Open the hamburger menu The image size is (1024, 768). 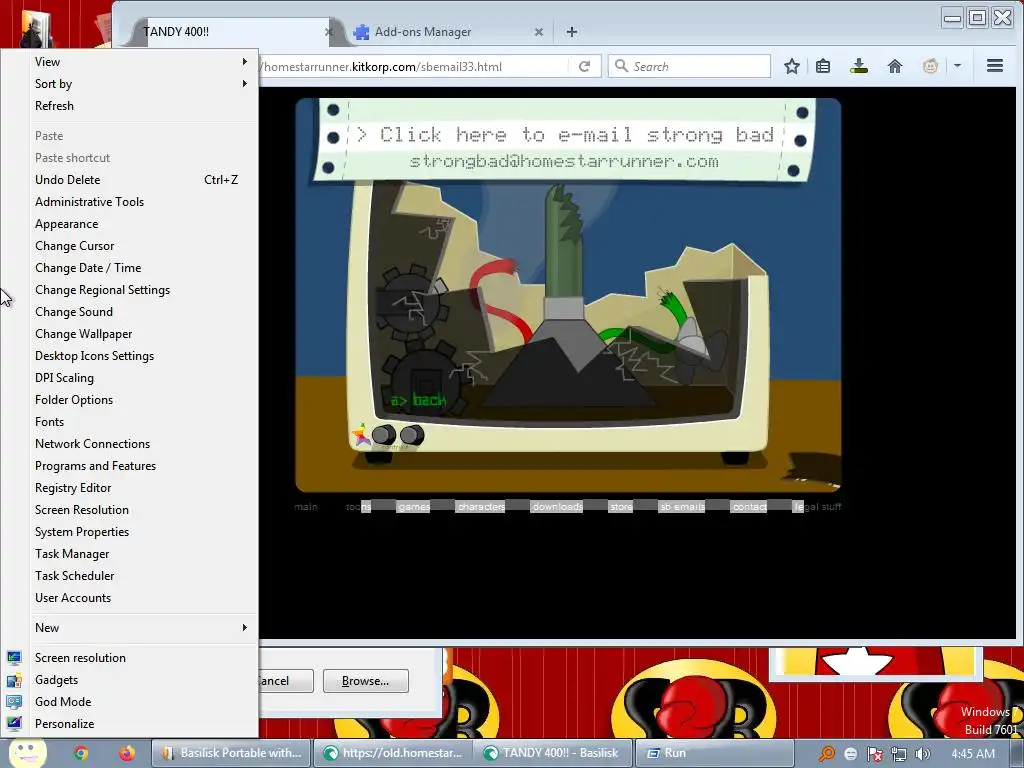(995, 66)
